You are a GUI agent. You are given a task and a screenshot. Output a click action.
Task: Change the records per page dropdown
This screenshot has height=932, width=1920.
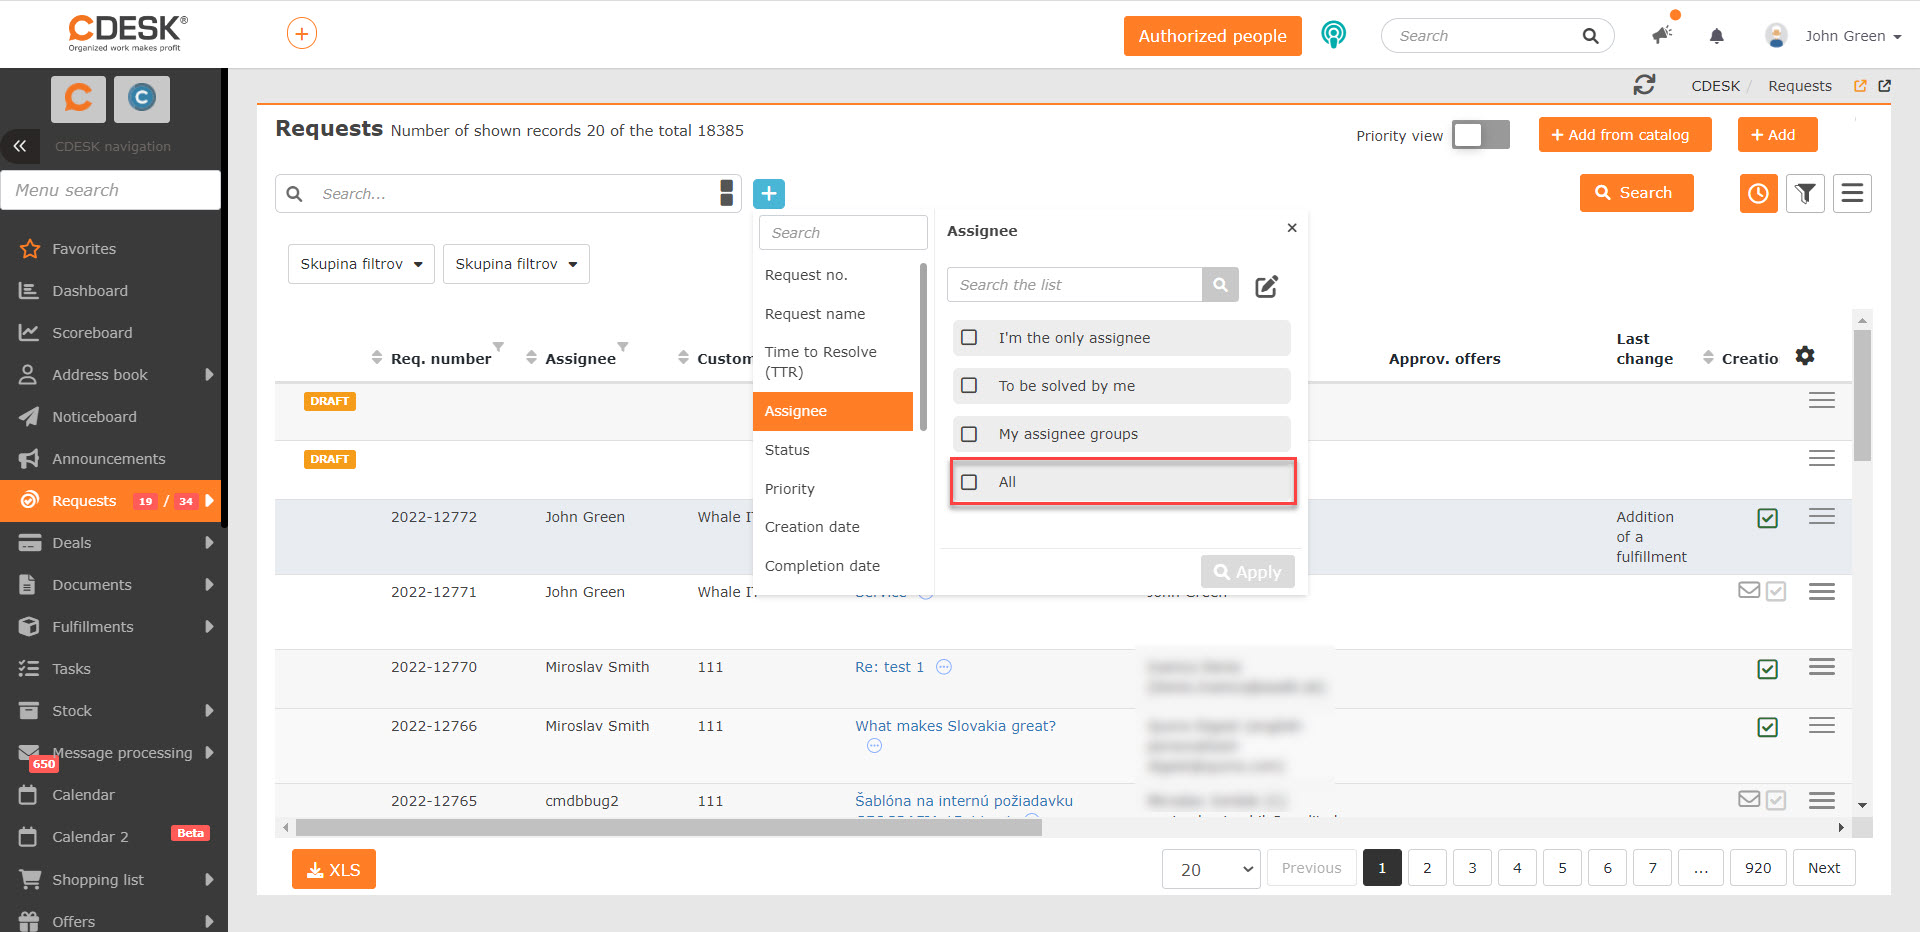click(1211, 869)
